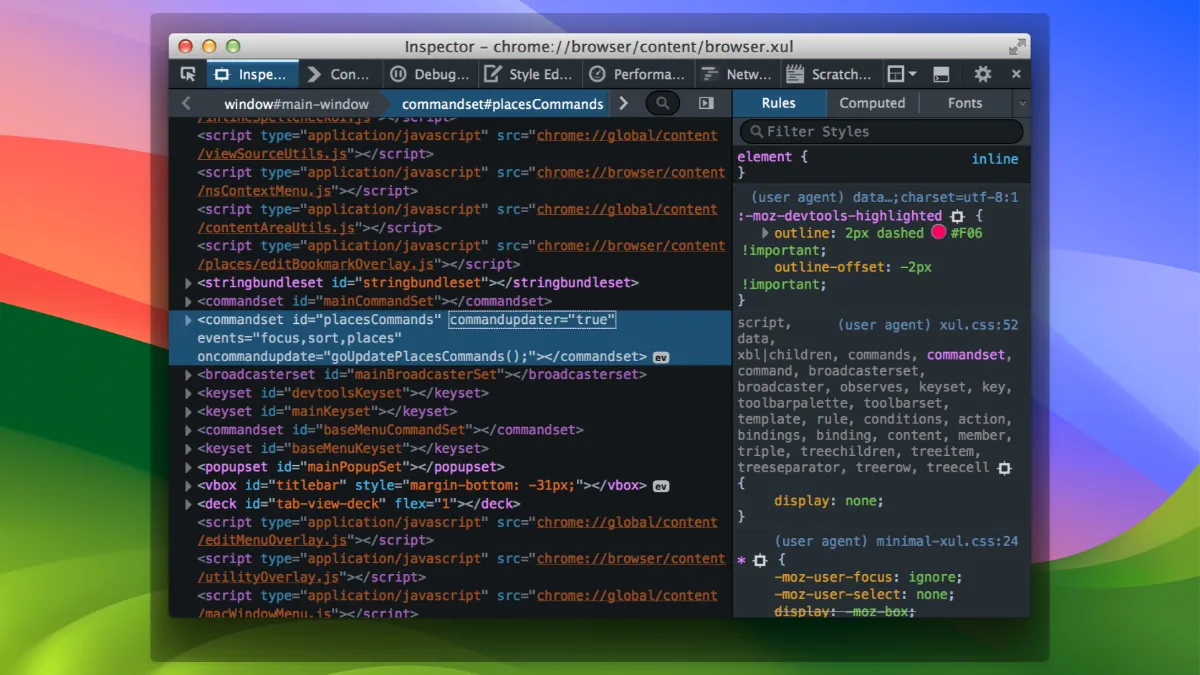Open the frame selector dropdown
Image resolution: width=1200 pixels, height=675 pixels.
point(901,74)
